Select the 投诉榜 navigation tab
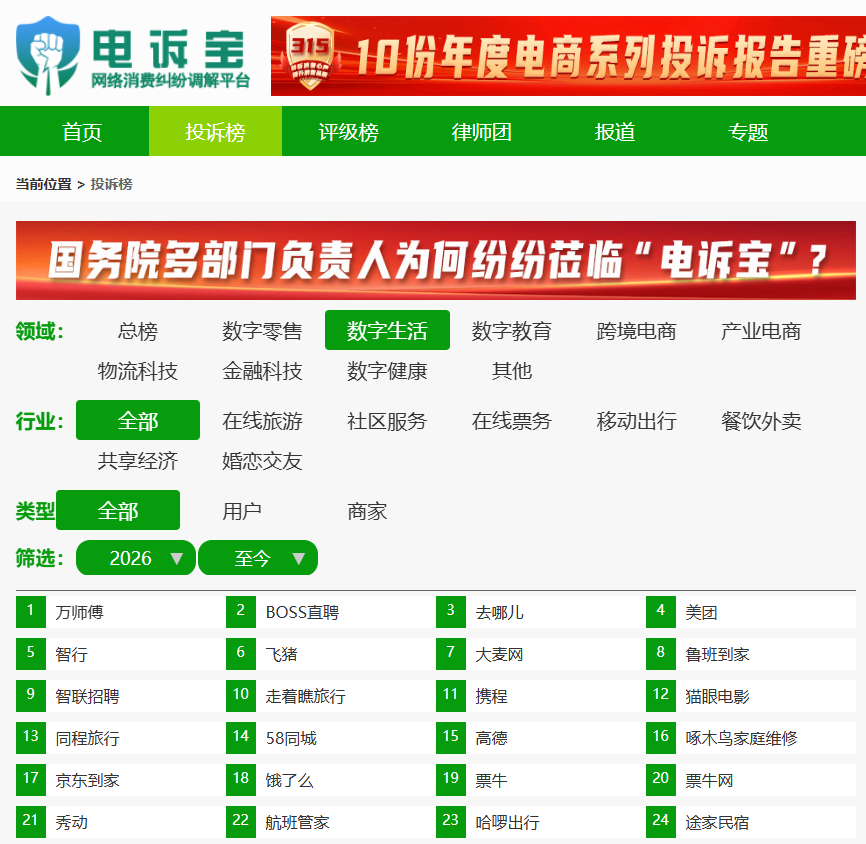Screen dimensions: 866x844 coord(215,131)
